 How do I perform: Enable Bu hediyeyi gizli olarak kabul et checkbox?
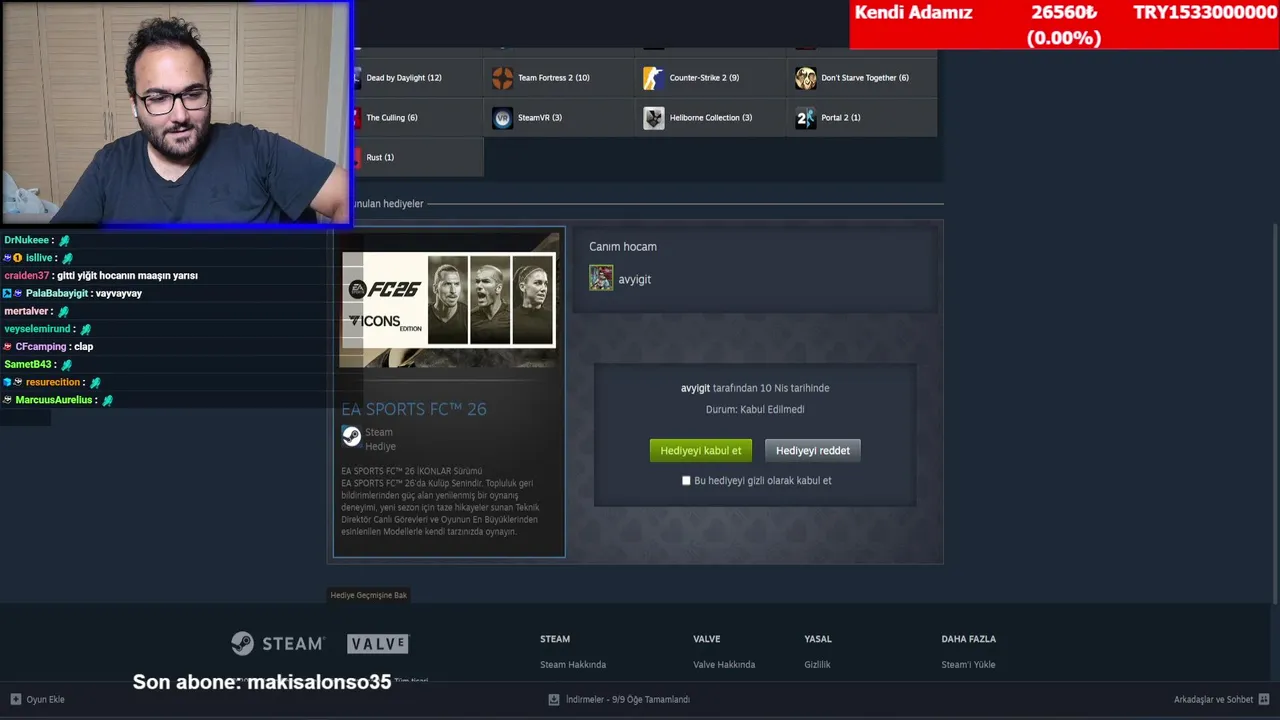point(686,481)
